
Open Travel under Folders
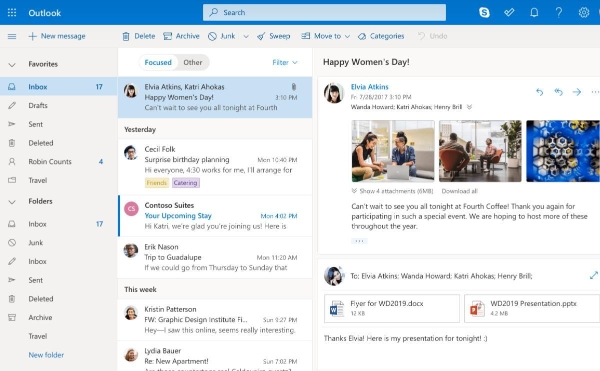[59, 337]
